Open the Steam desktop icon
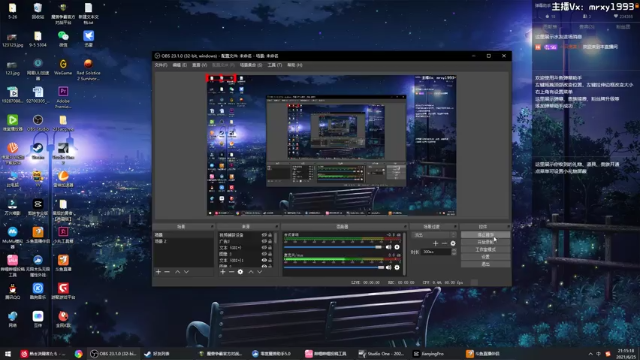 [x=38, y=151]
